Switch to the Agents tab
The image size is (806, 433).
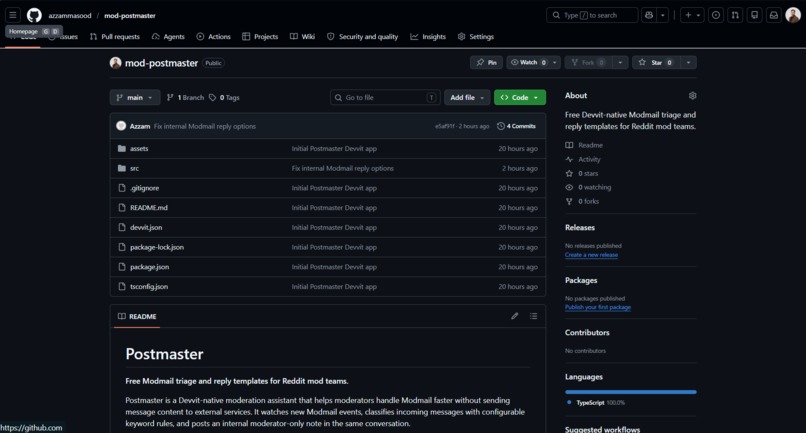(x=168, y=37)
